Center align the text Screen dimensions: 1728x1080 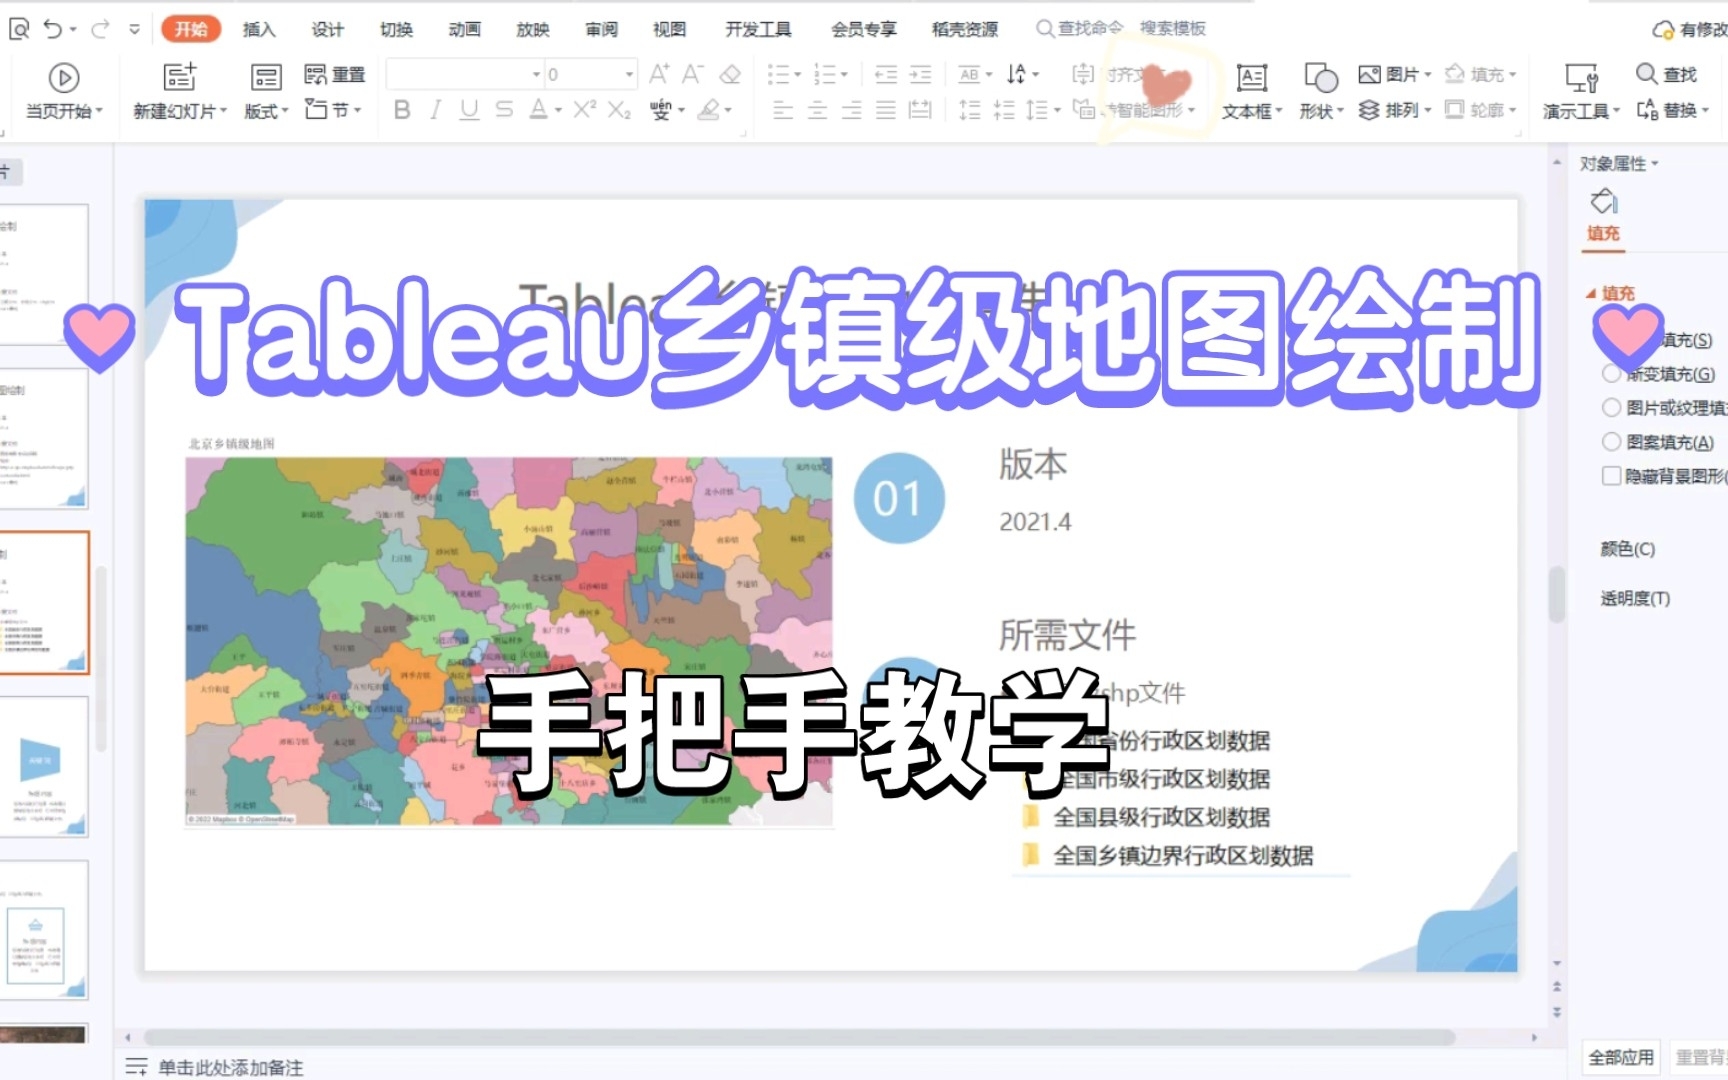[817, 110]
